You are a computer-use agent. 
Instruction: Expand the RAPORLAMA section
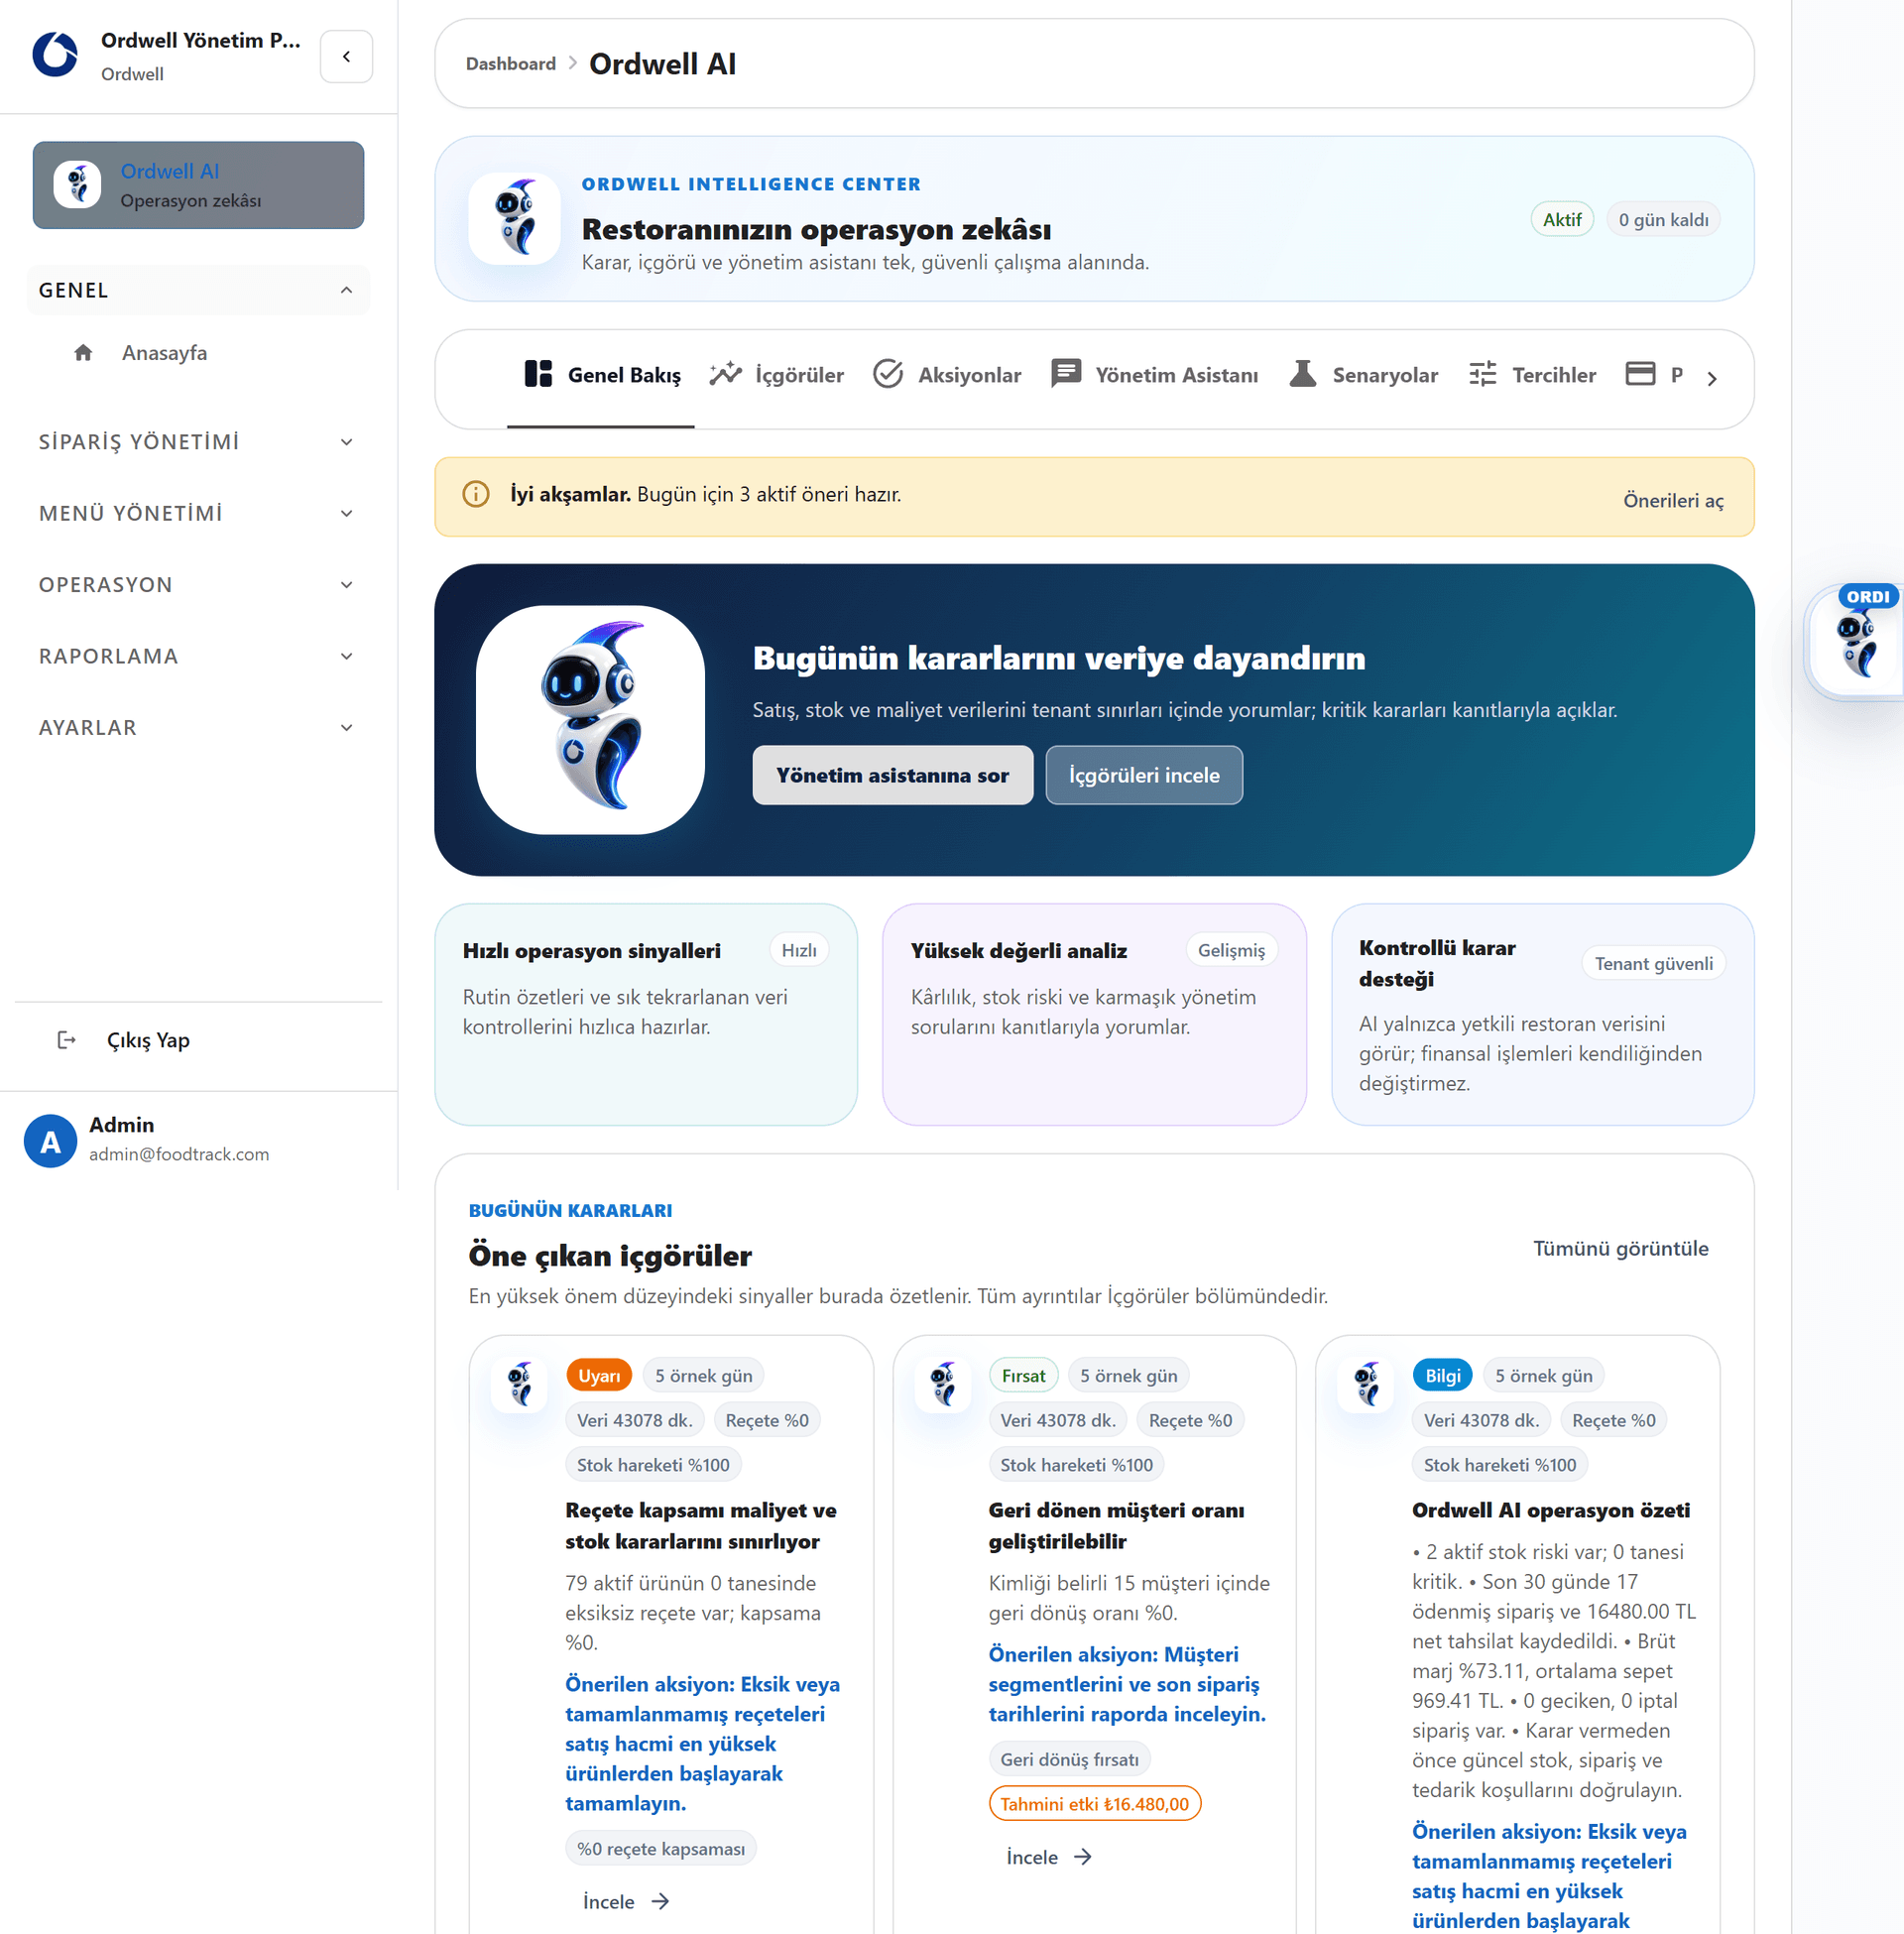[198, 656]
